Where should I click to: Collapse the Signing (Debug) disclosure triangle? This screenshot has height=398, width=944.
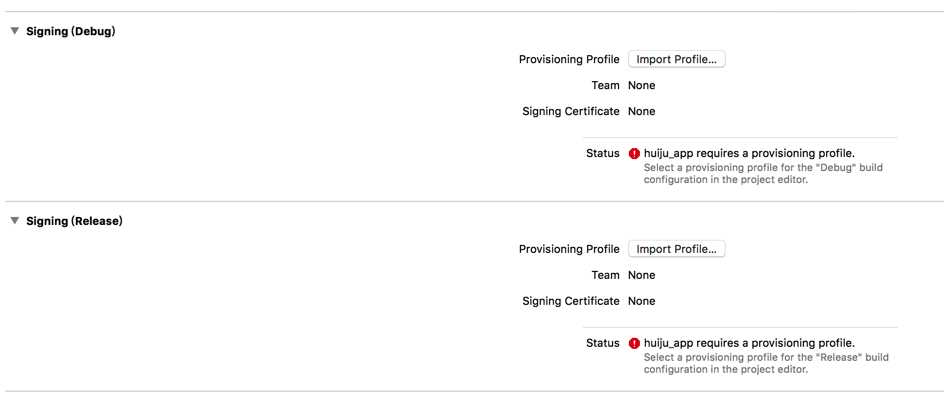coord(15,31)
